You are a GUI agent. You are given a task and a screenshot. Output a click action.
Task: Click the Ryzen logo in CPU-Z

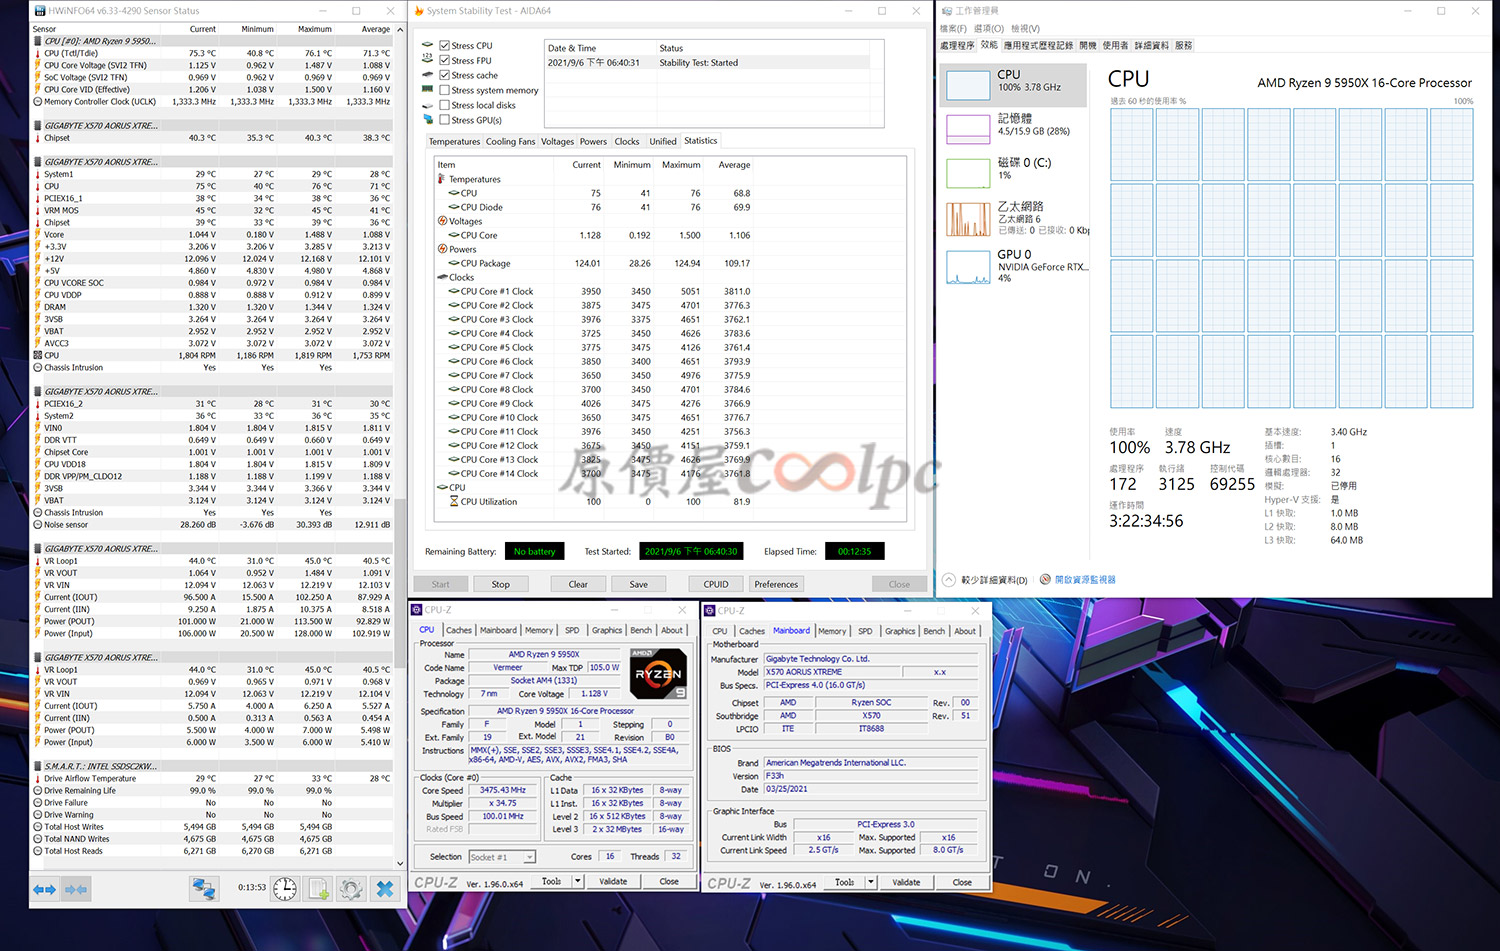point(659,674)
